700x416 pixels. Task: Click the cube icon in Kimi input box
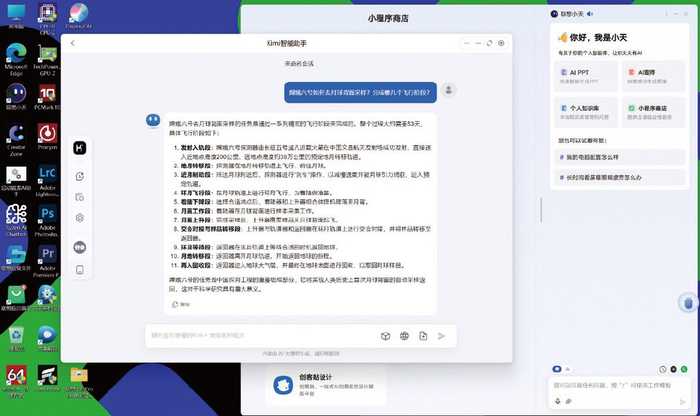click(x=386, y=336)
